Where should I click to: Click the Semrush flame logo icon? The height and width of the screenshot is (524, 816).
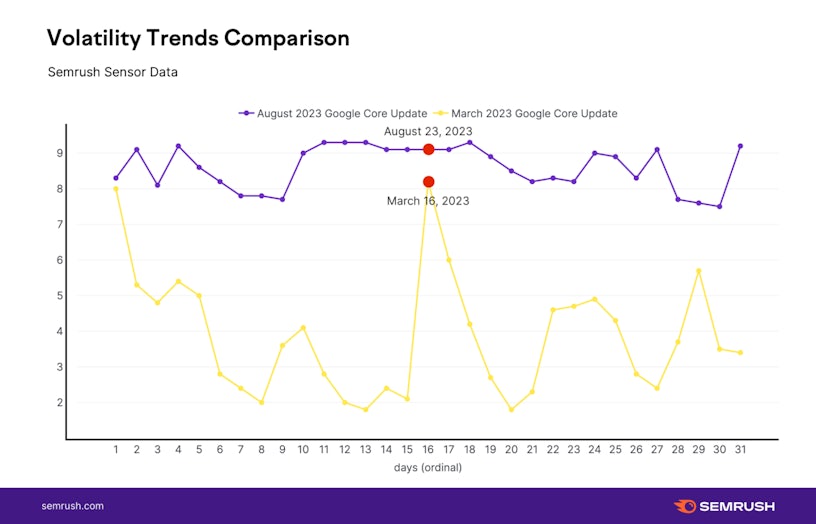687,506
